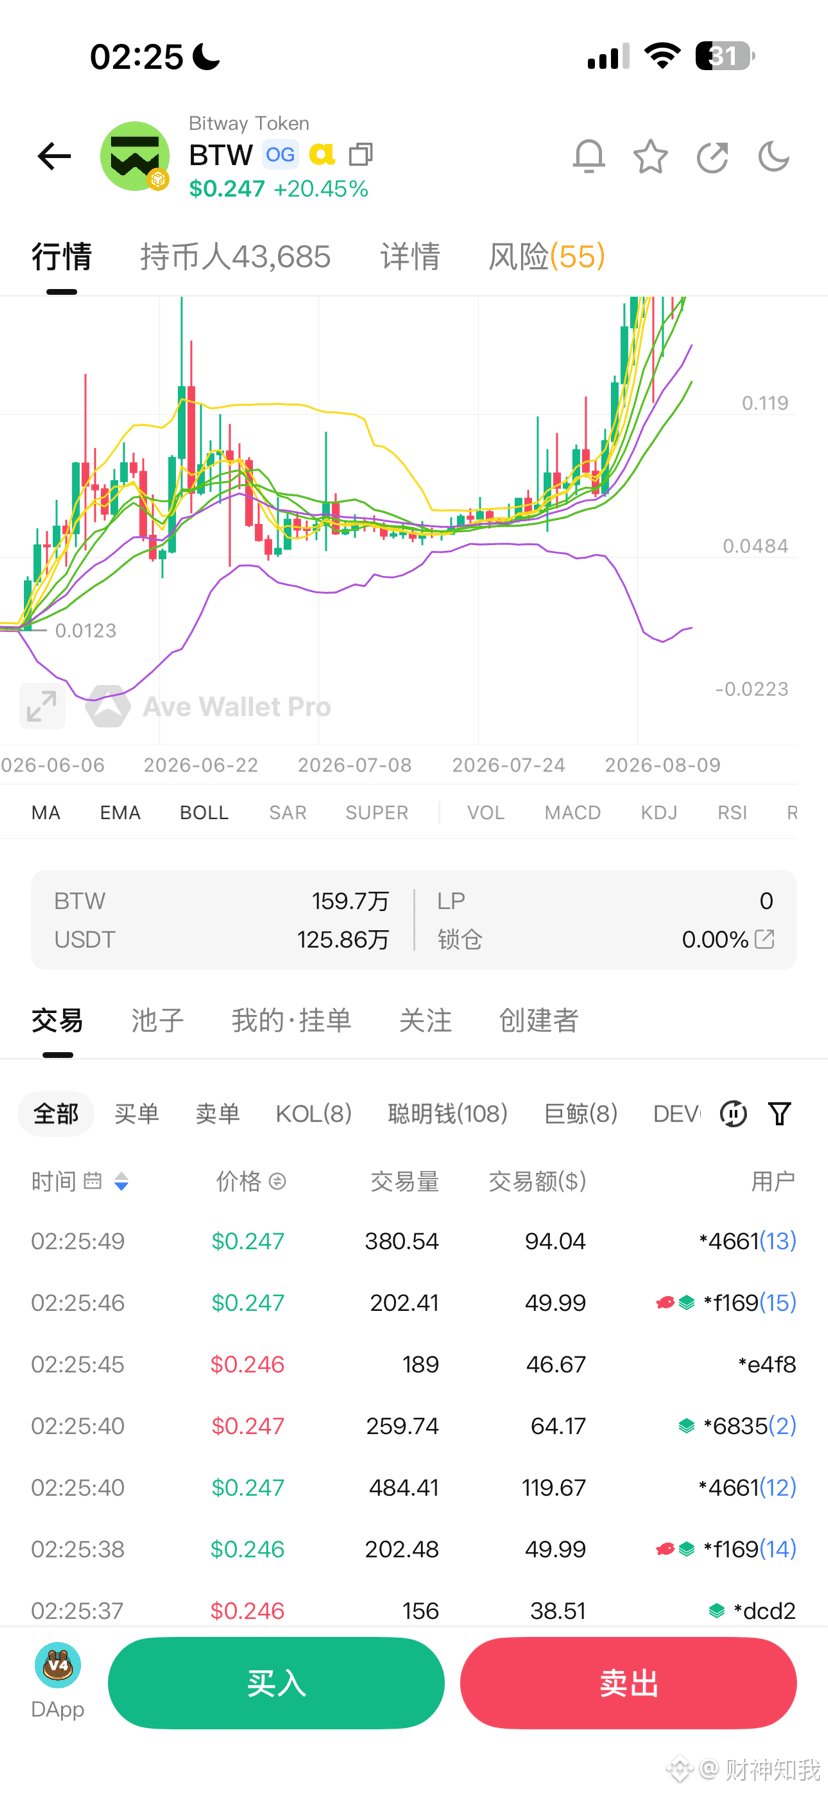Tap the green 买入 button
828x1795 pixels.
276,1683
